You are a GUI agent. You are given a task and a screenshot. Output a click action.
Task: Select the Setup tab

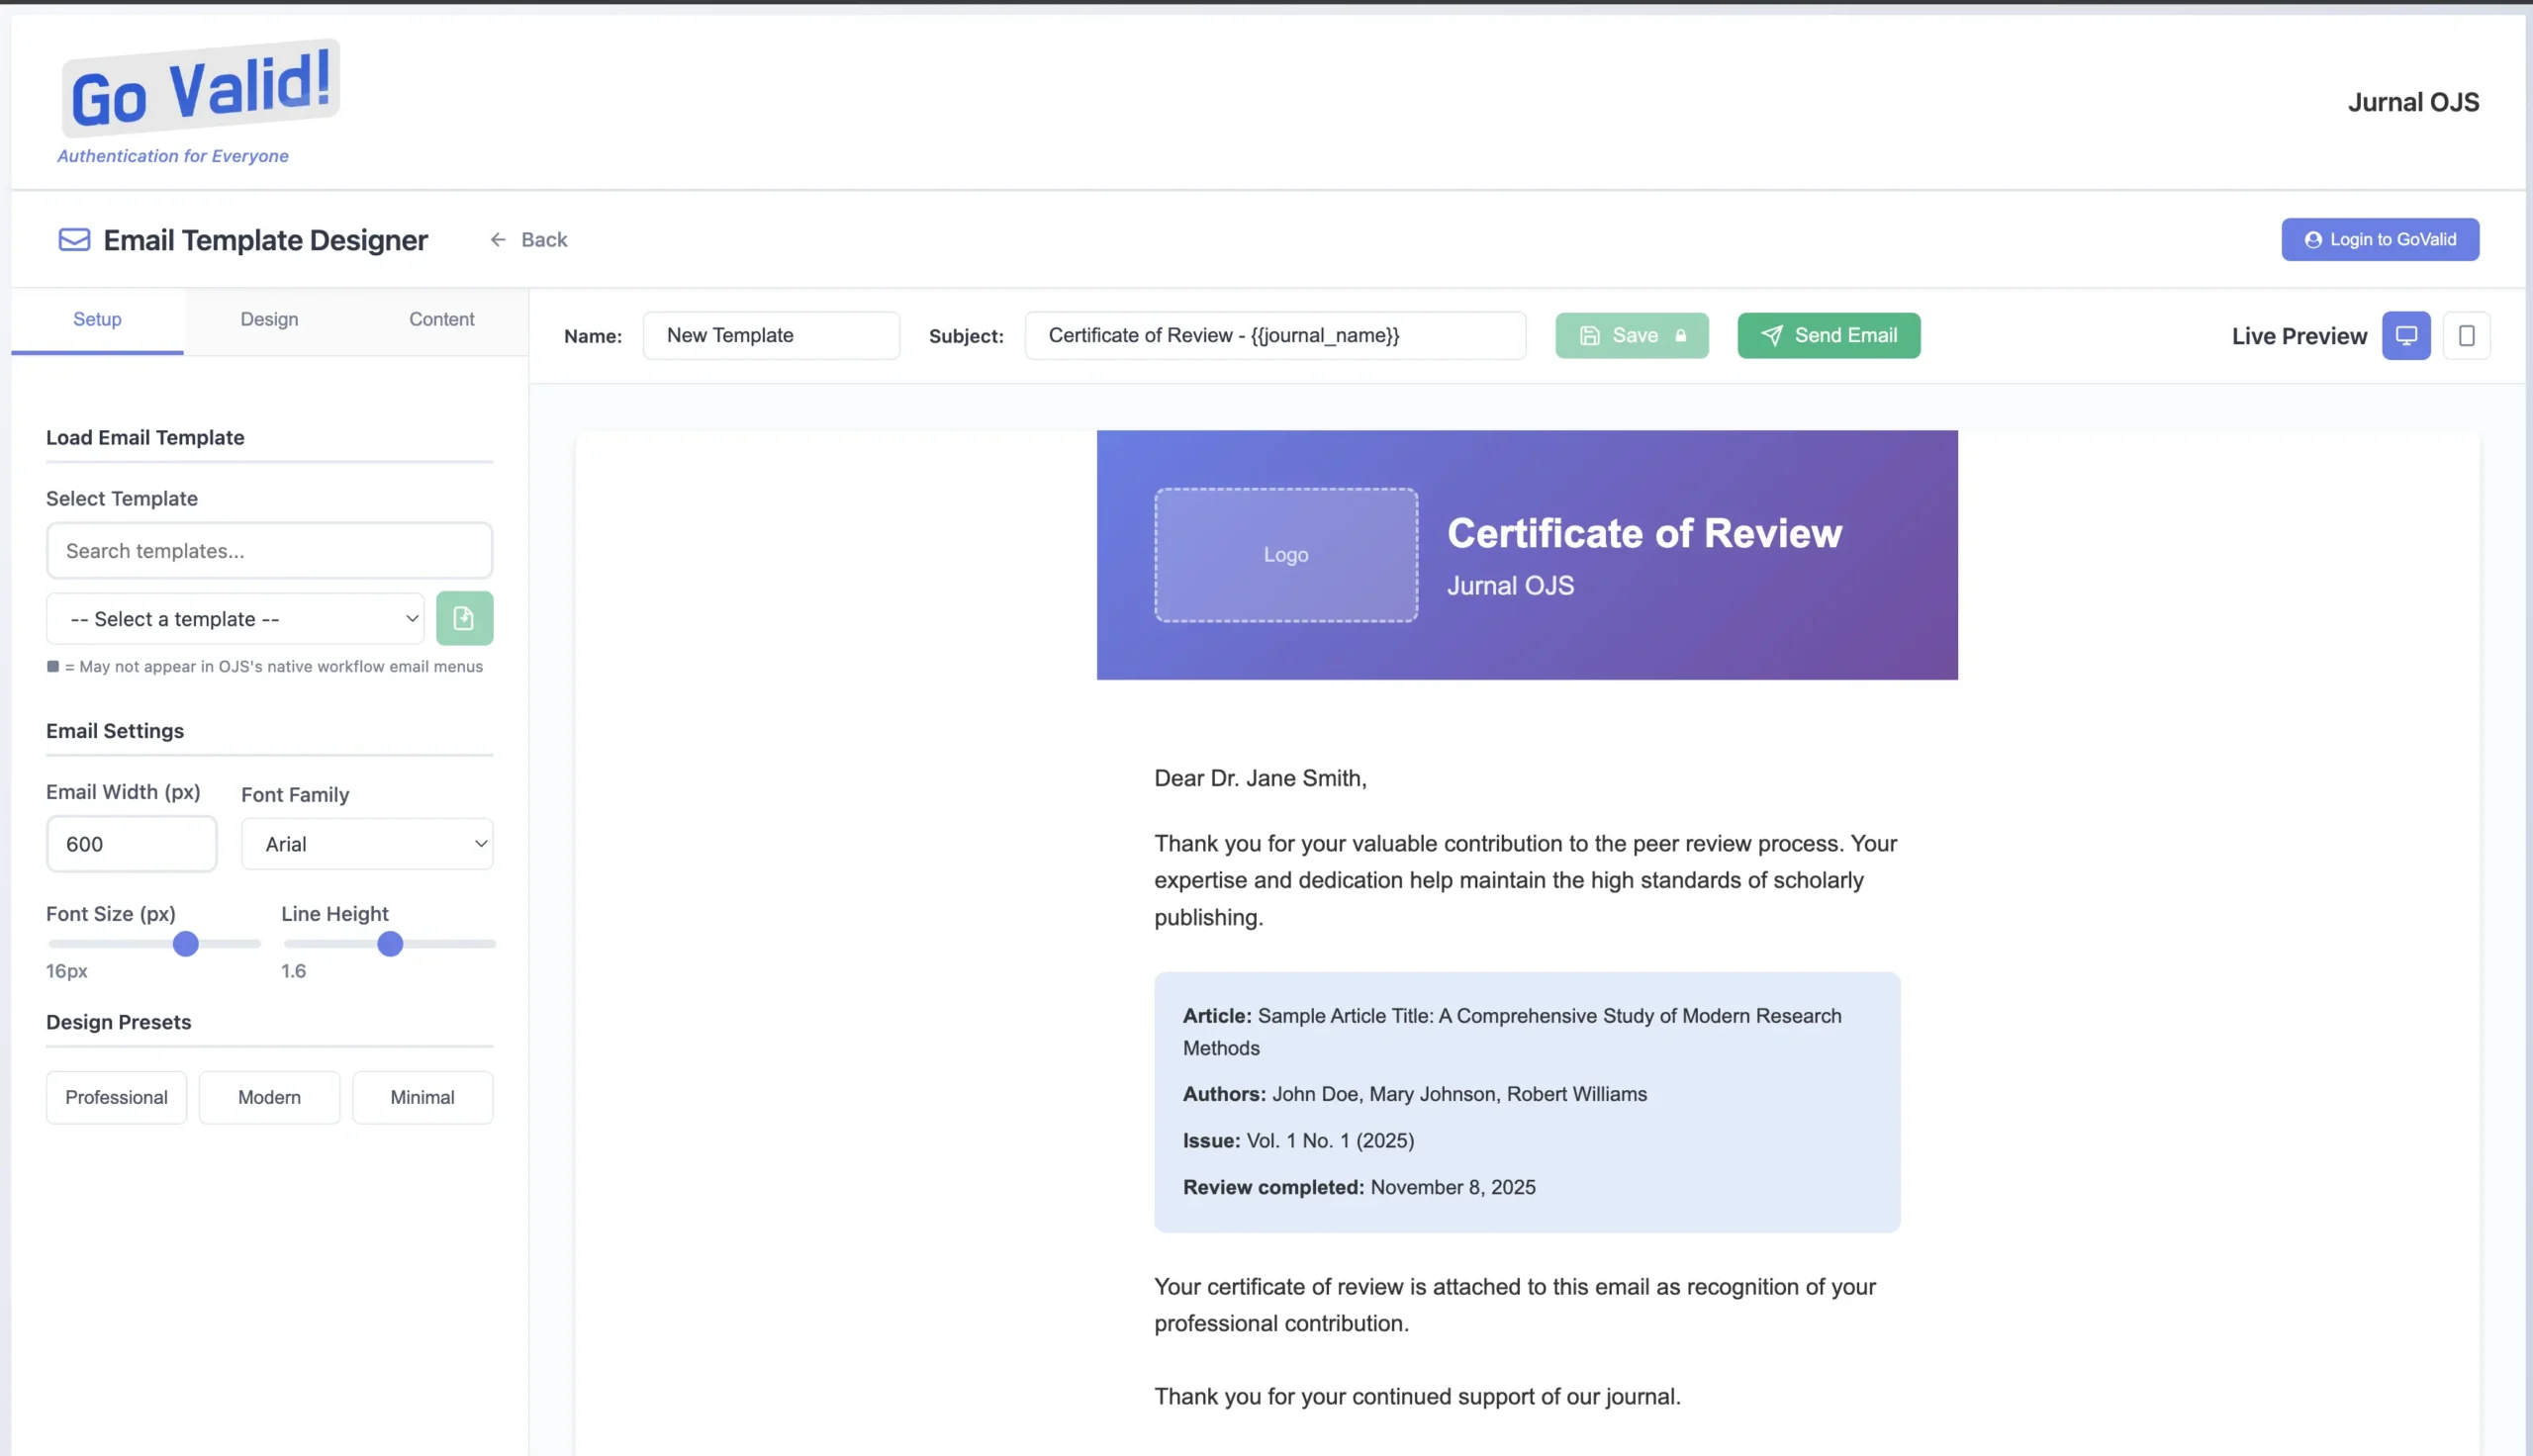97,319
